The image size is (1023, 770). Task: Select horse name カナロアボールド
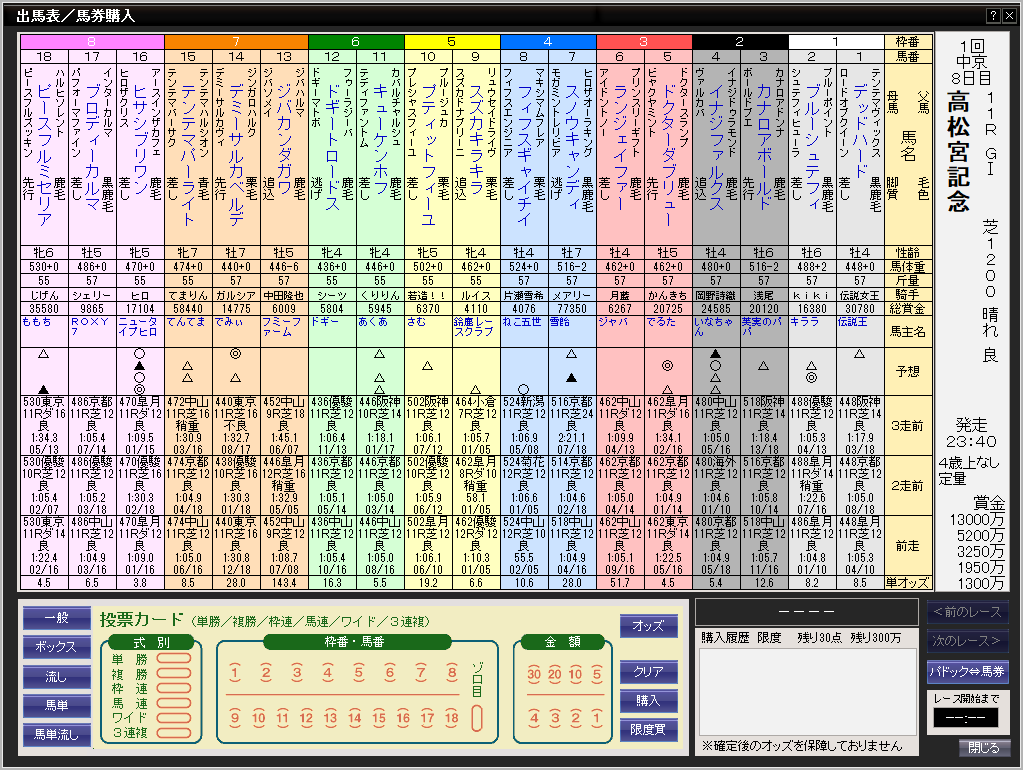tap(764, 147)
